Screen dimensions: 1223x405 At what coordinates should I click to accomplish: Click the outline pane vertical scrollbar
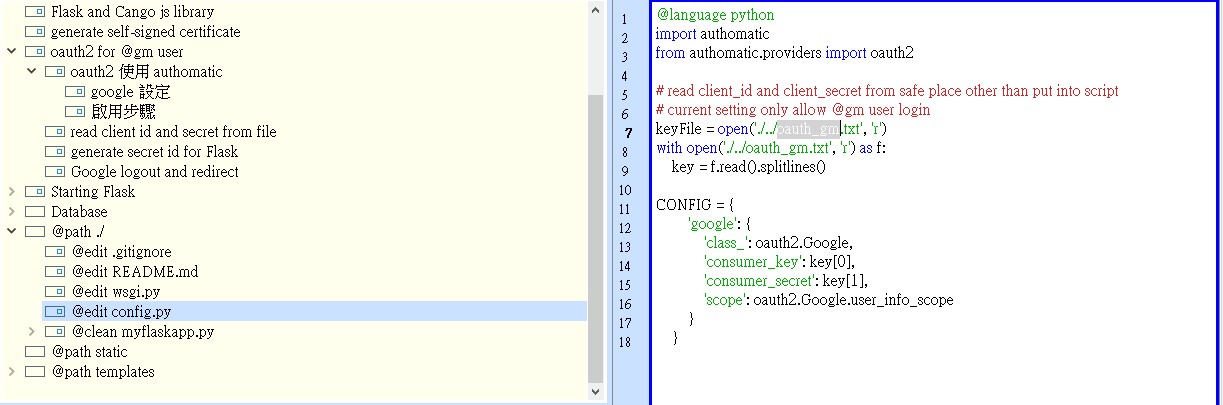point(596,240)
